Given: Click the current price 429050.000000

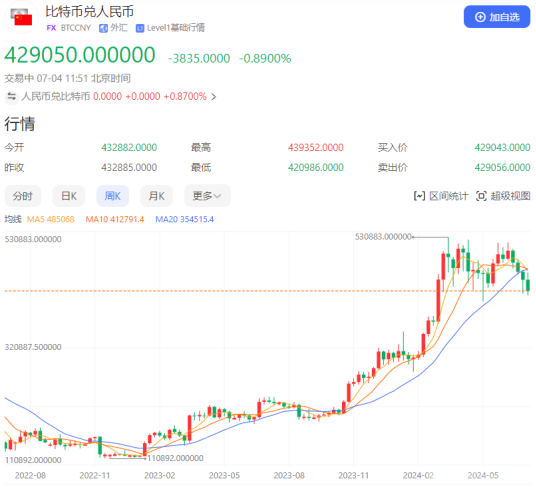Looking at the screenshot, I should pos(80,55).
